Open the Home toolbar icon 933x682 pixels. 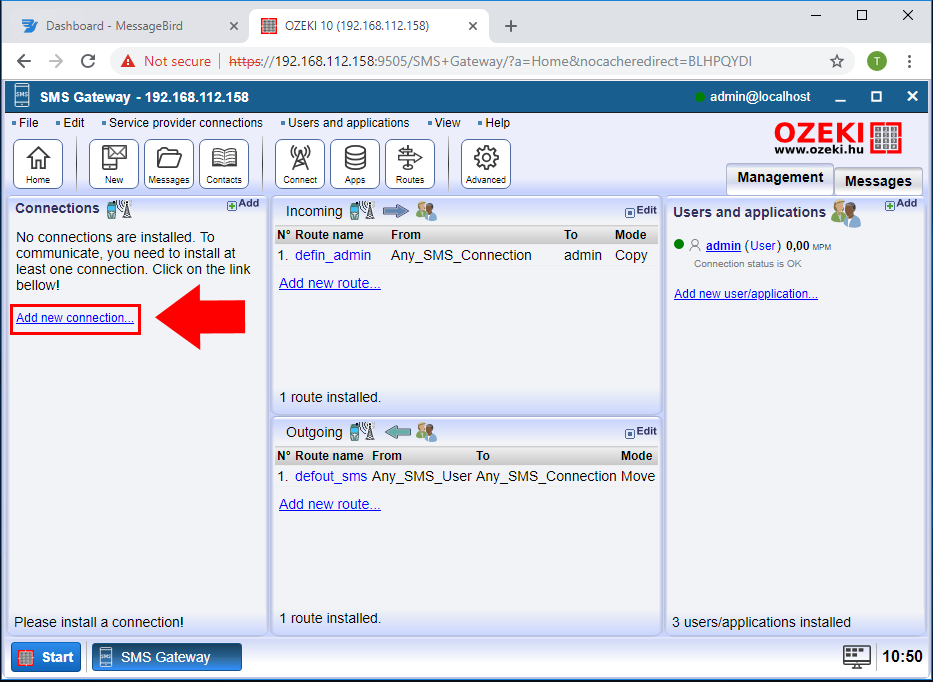pyautogui.click(x=38, y=164)
